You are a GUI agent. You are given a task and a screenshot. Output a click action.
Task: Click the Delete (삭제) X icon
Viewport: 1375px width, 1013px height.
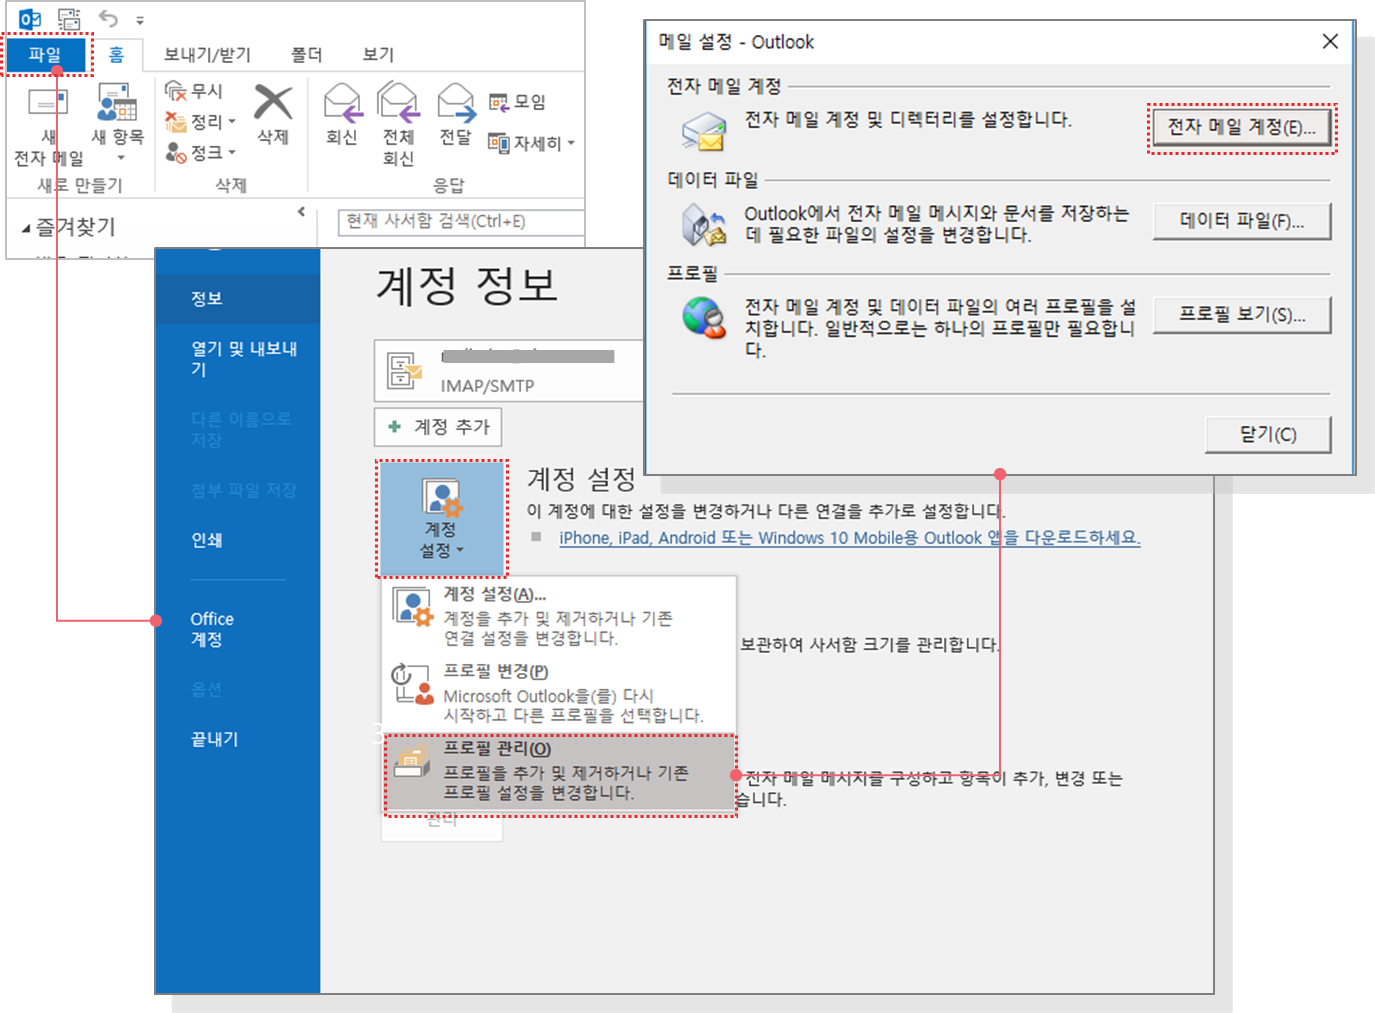coord(273,103)
